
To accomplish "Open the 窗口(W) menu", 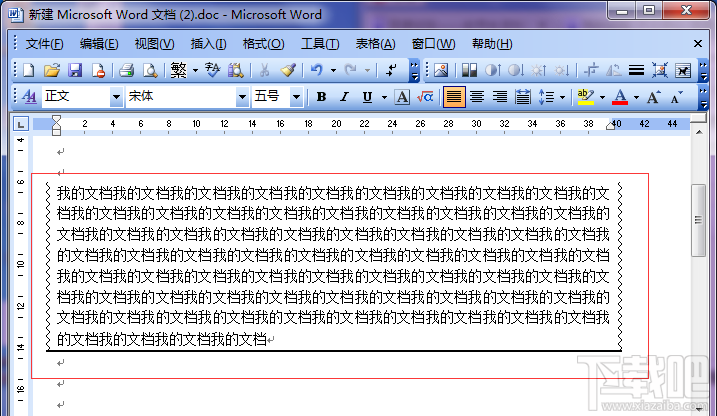I will pyautogui.click(x=433, y=44).
